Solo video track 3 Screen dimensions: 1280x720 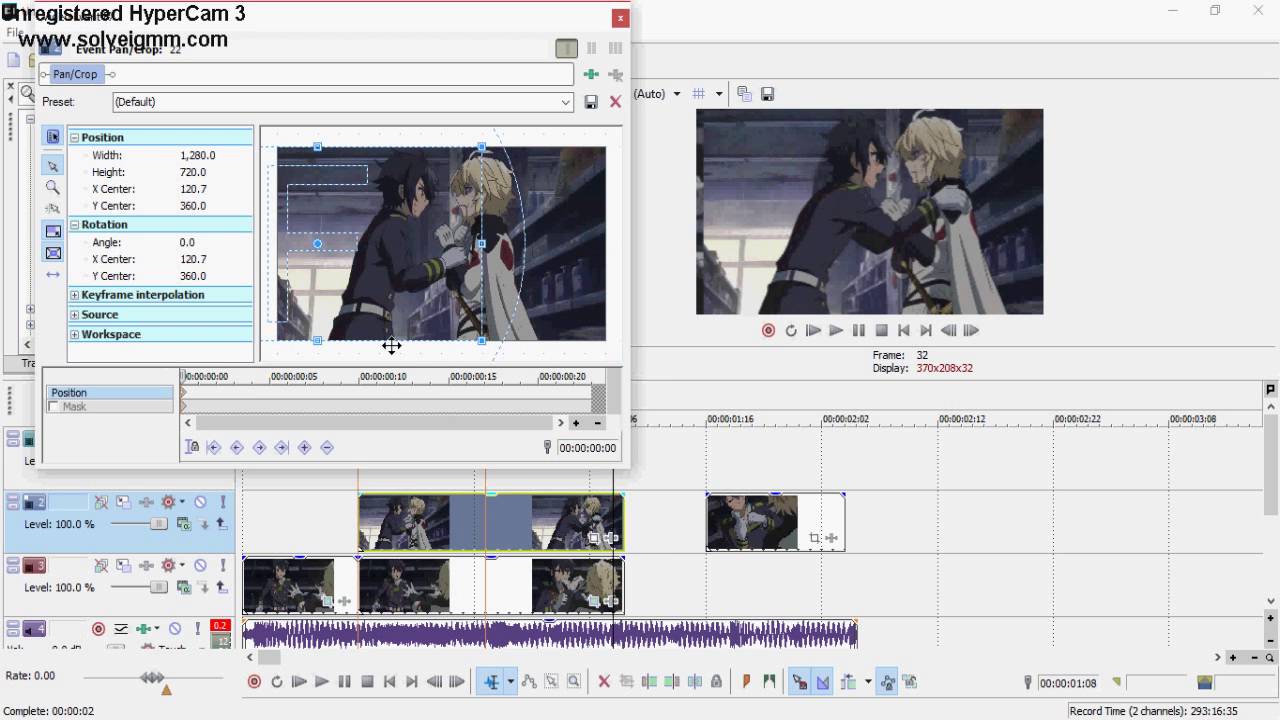pyautogui.click(x=222, y=565)
